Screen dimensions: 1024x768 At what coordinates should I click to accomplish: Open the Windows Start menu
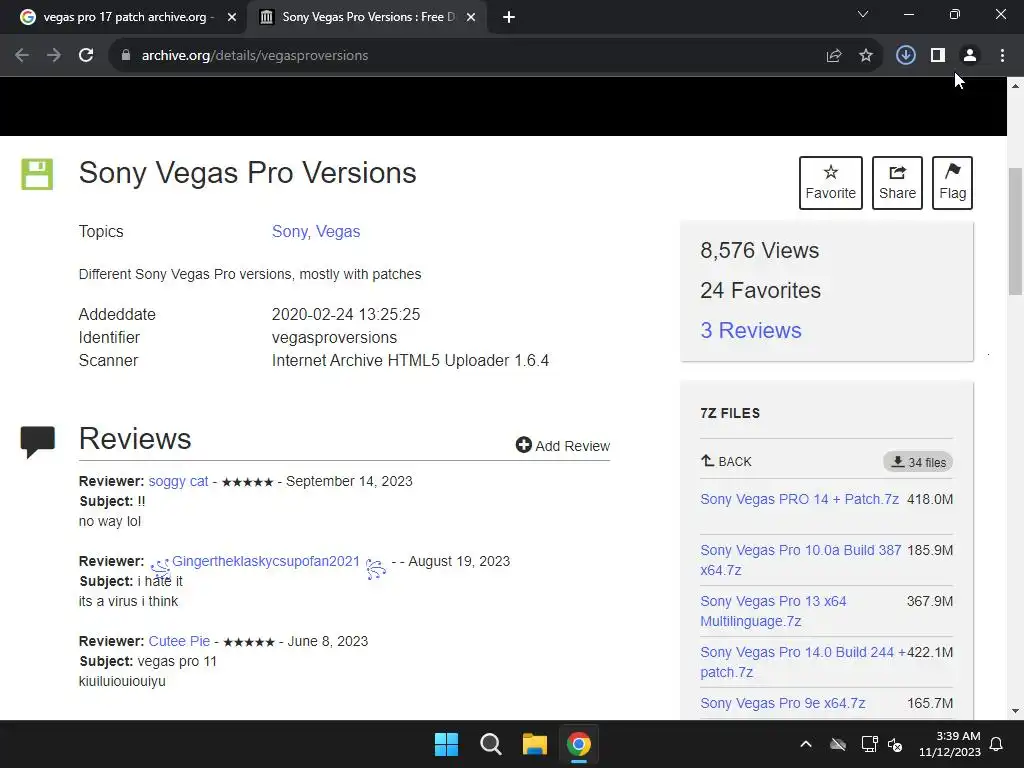(x=447, y=744)
